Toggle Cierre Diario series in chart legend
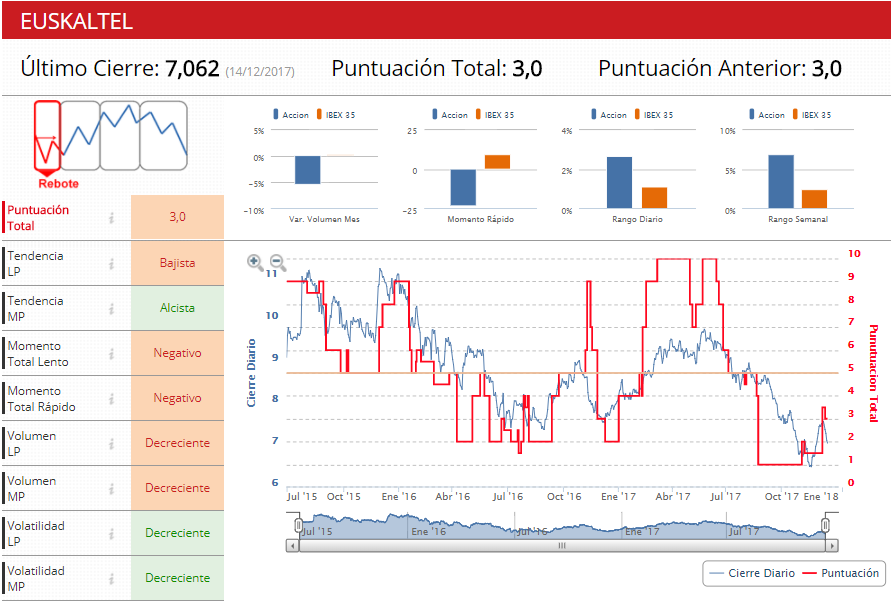 coord(752,573)
